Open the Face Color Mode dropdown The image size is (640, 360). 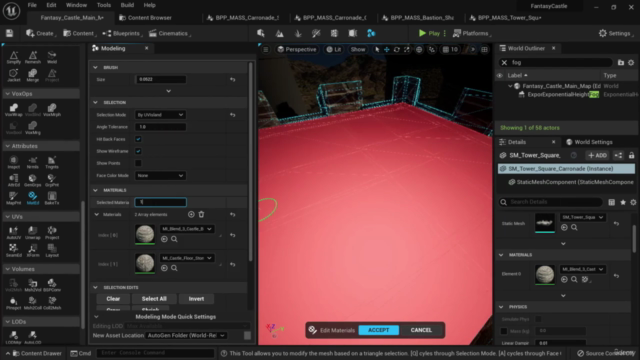coord(160,176)
